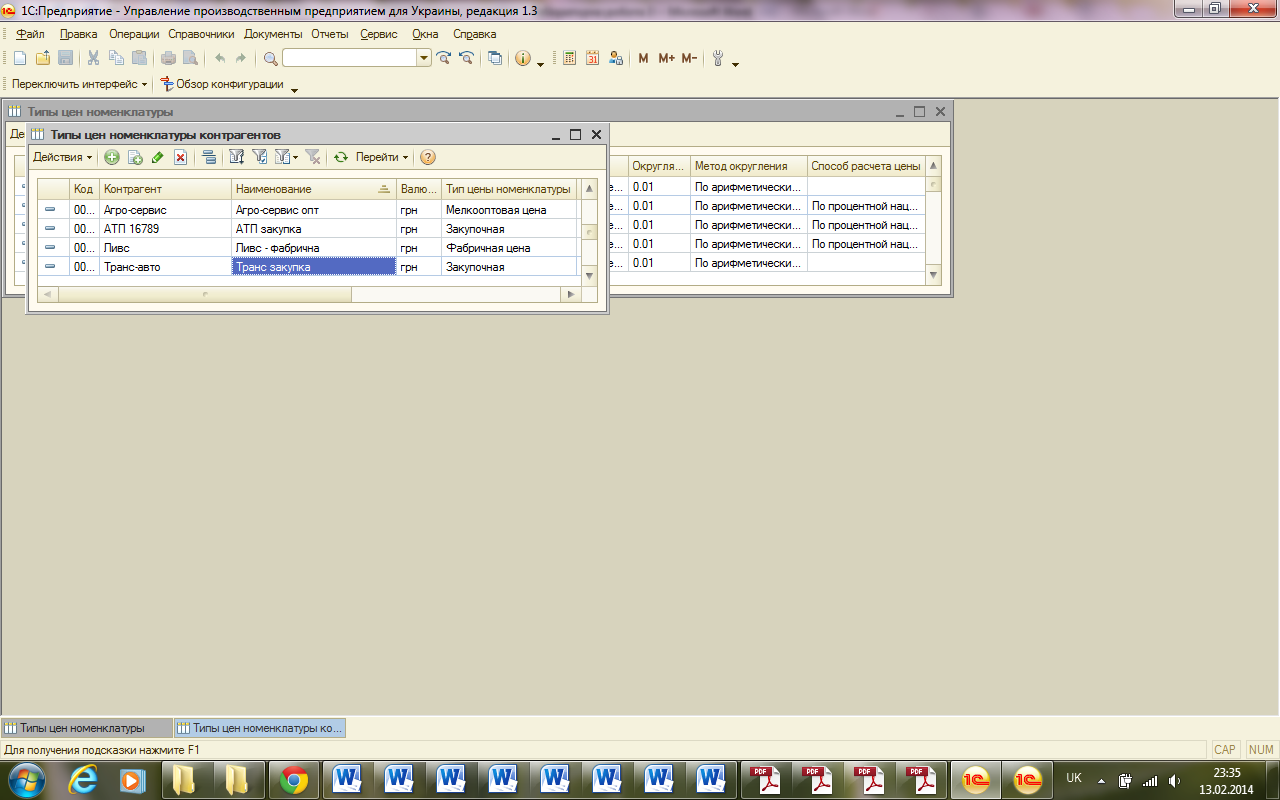Click the disable filter icon
The width and height of the screenshot is (1280, 800).
point(313,157)
